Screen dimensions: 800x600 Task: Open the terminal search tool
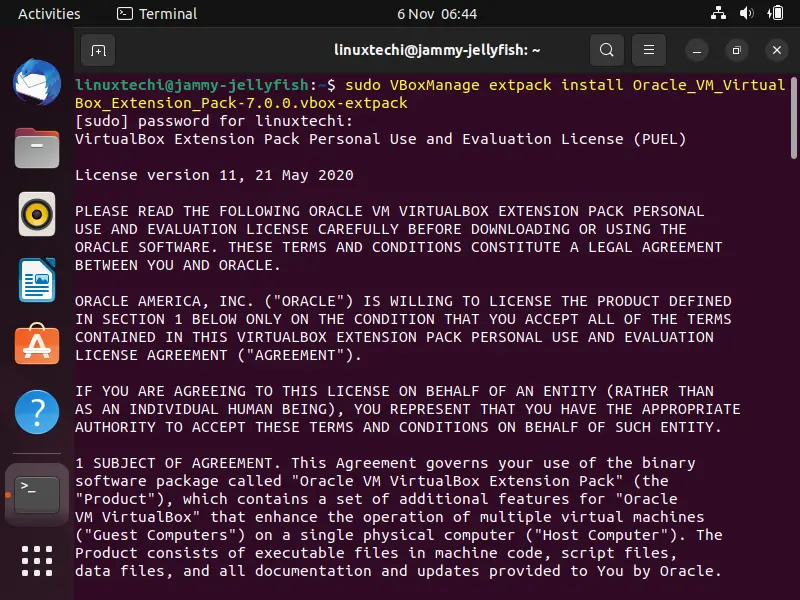tap(607, 50)
